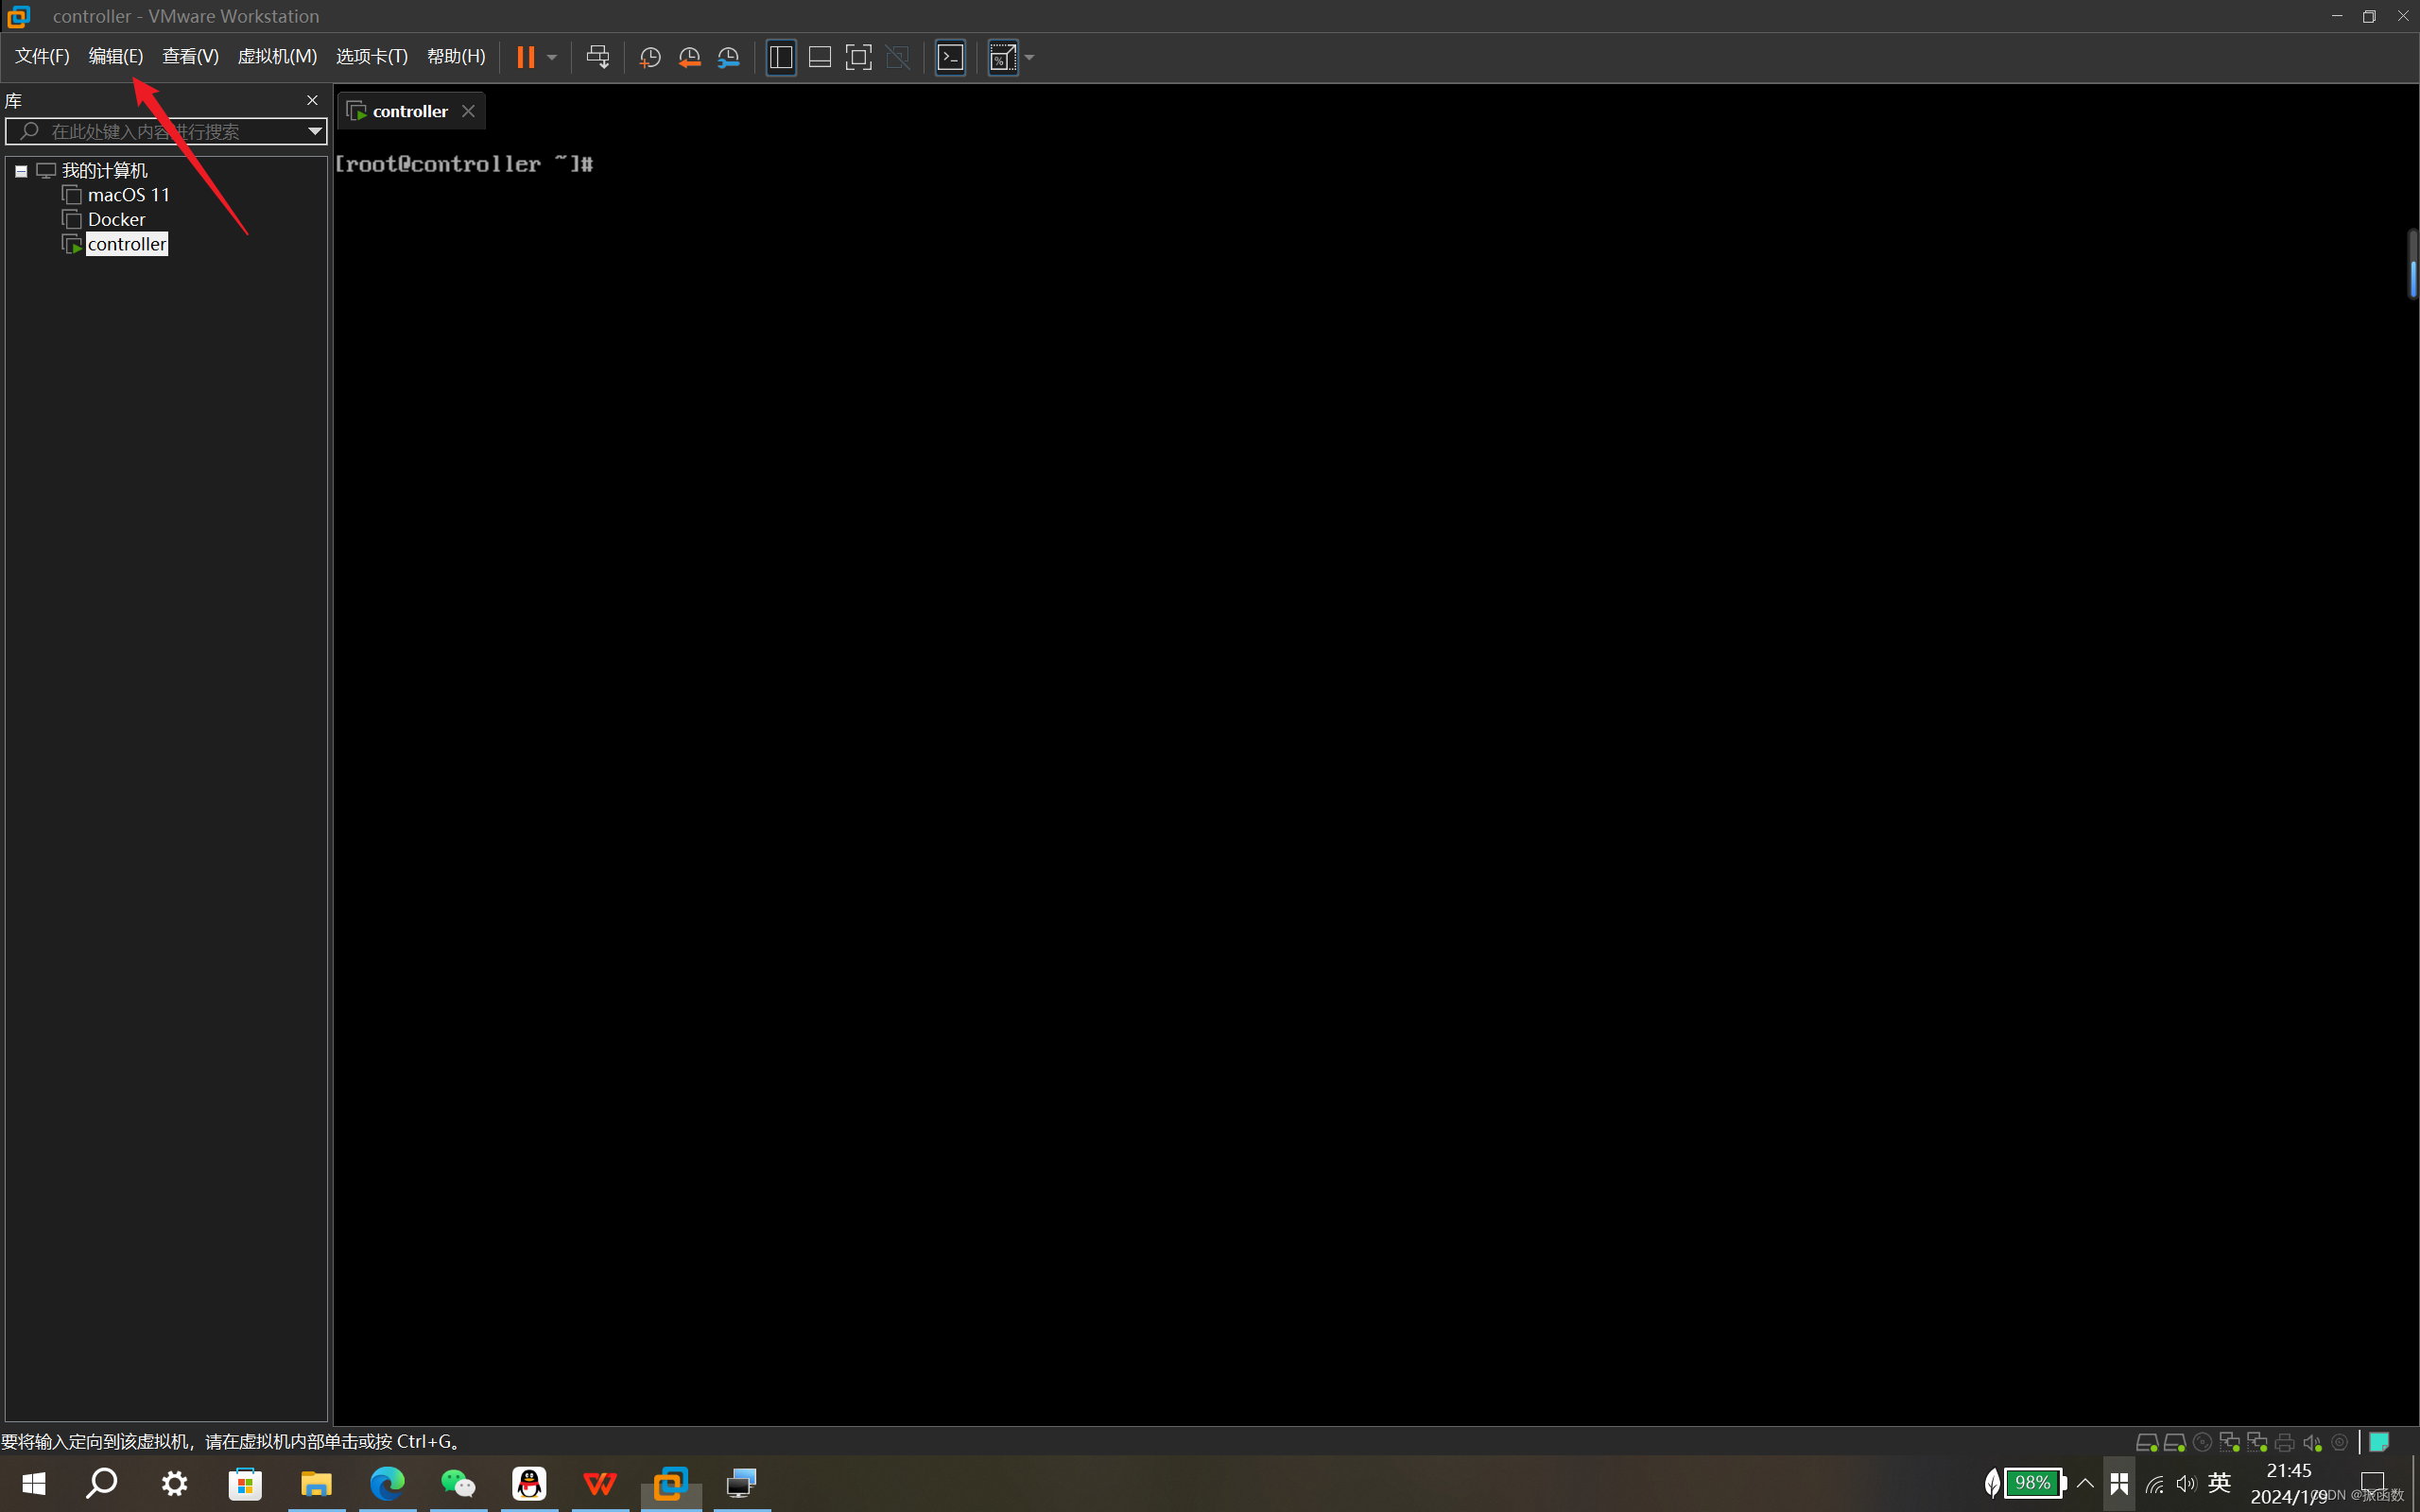The image size is (2420, 1512).
Task: Open the remote desktop taskbar app
Action: tap(742, 1483)
